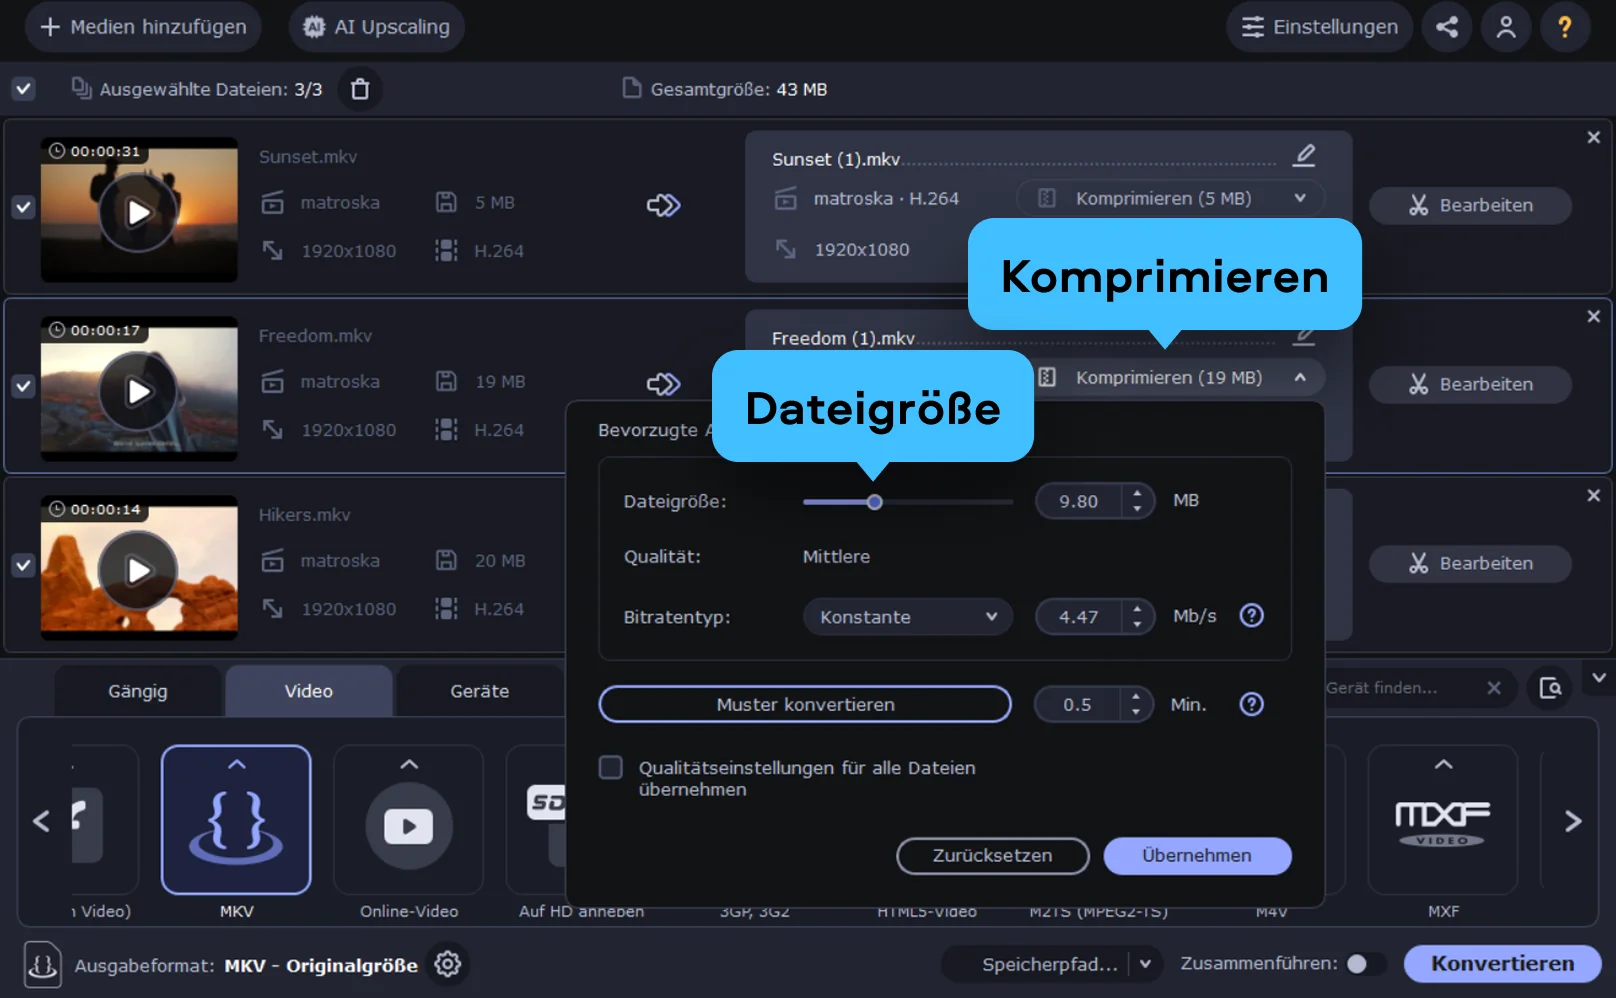Open output format settings gear

point(447,964)
